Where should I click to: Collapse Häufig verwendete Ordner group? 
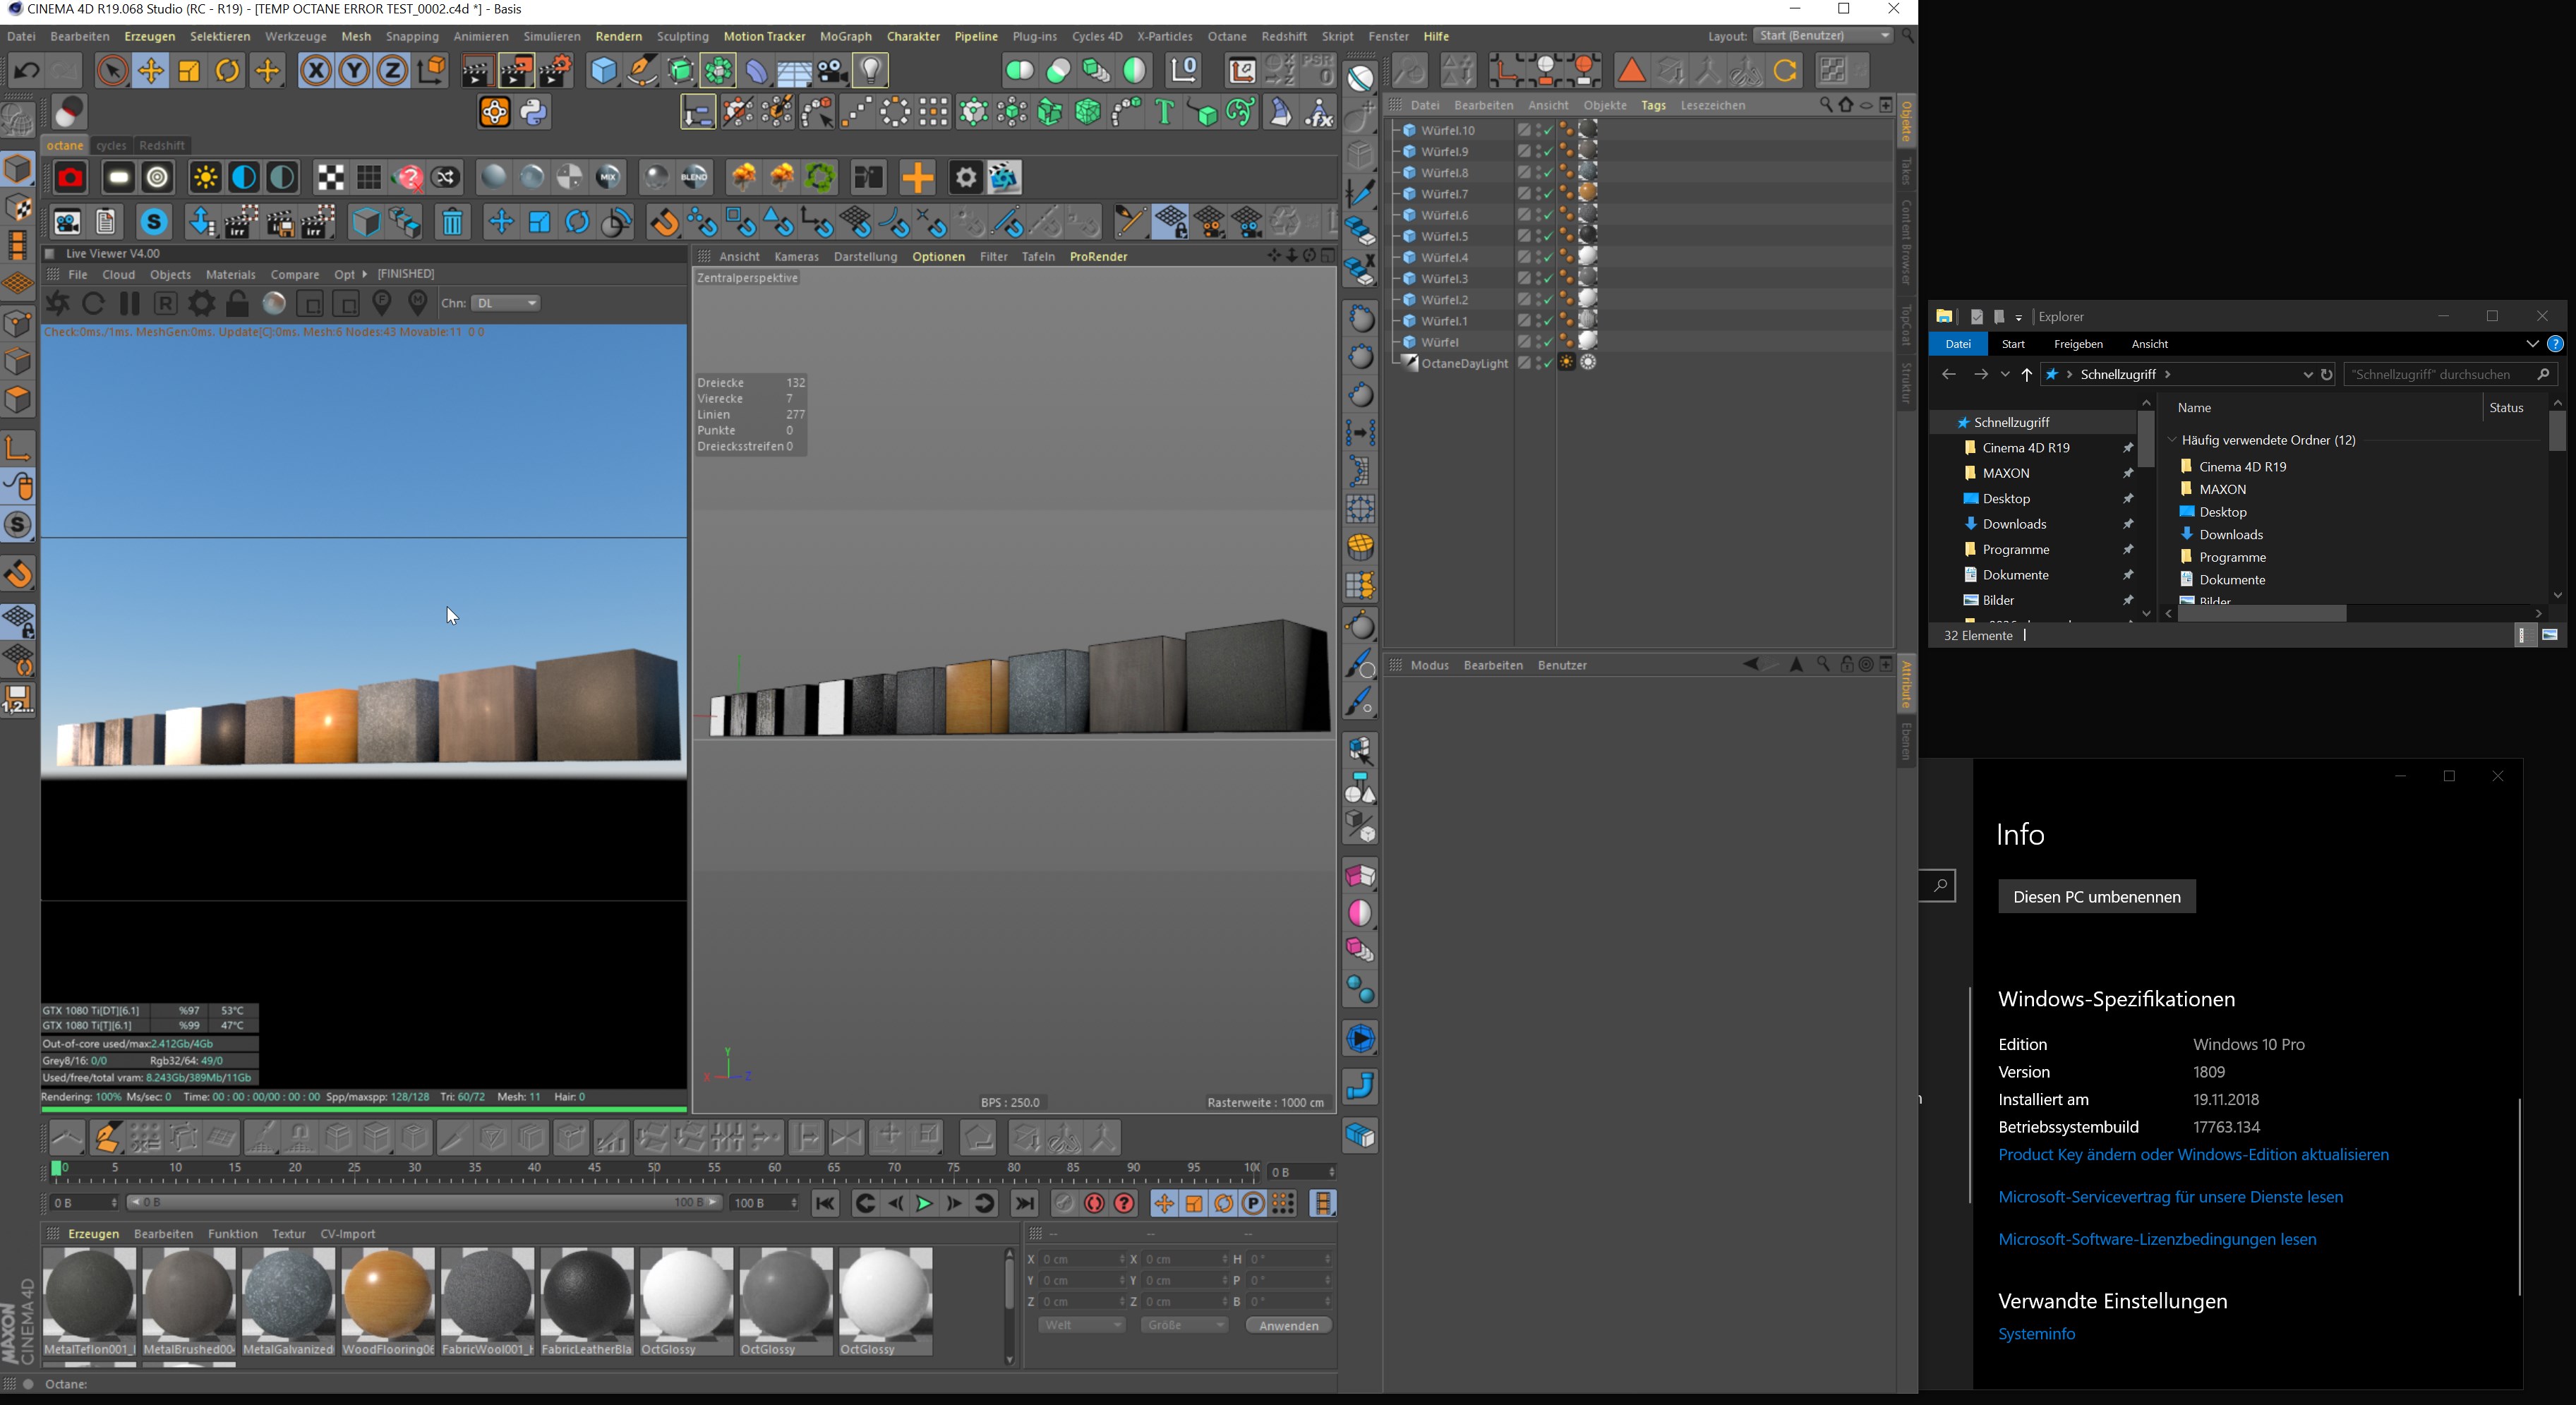[x=2172, y=440]
